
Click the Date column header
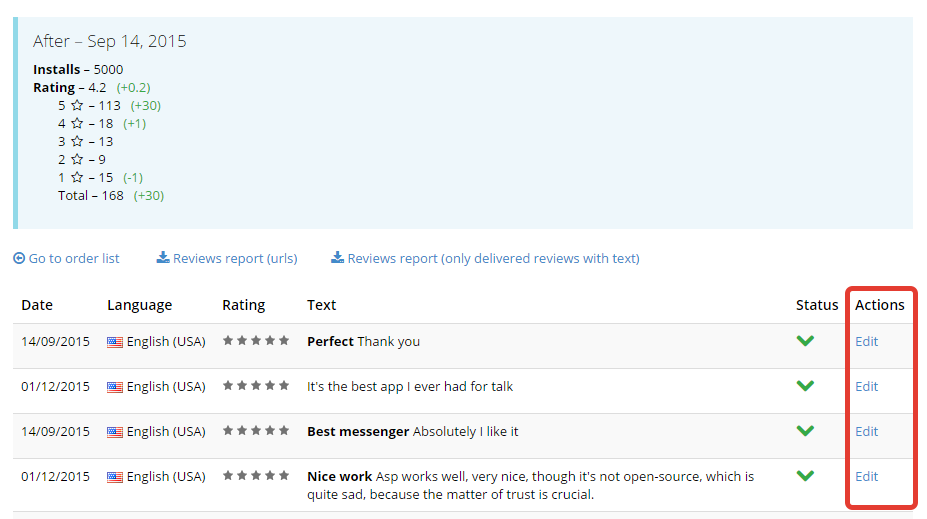[x=37, y=305]
